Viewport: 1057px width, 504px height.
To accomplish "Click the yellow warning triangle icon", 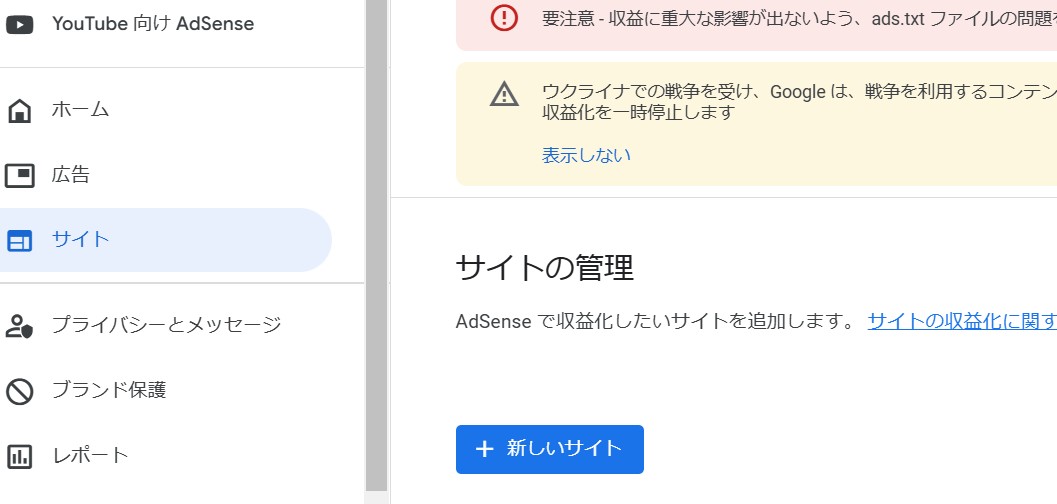I will [504, 95].
